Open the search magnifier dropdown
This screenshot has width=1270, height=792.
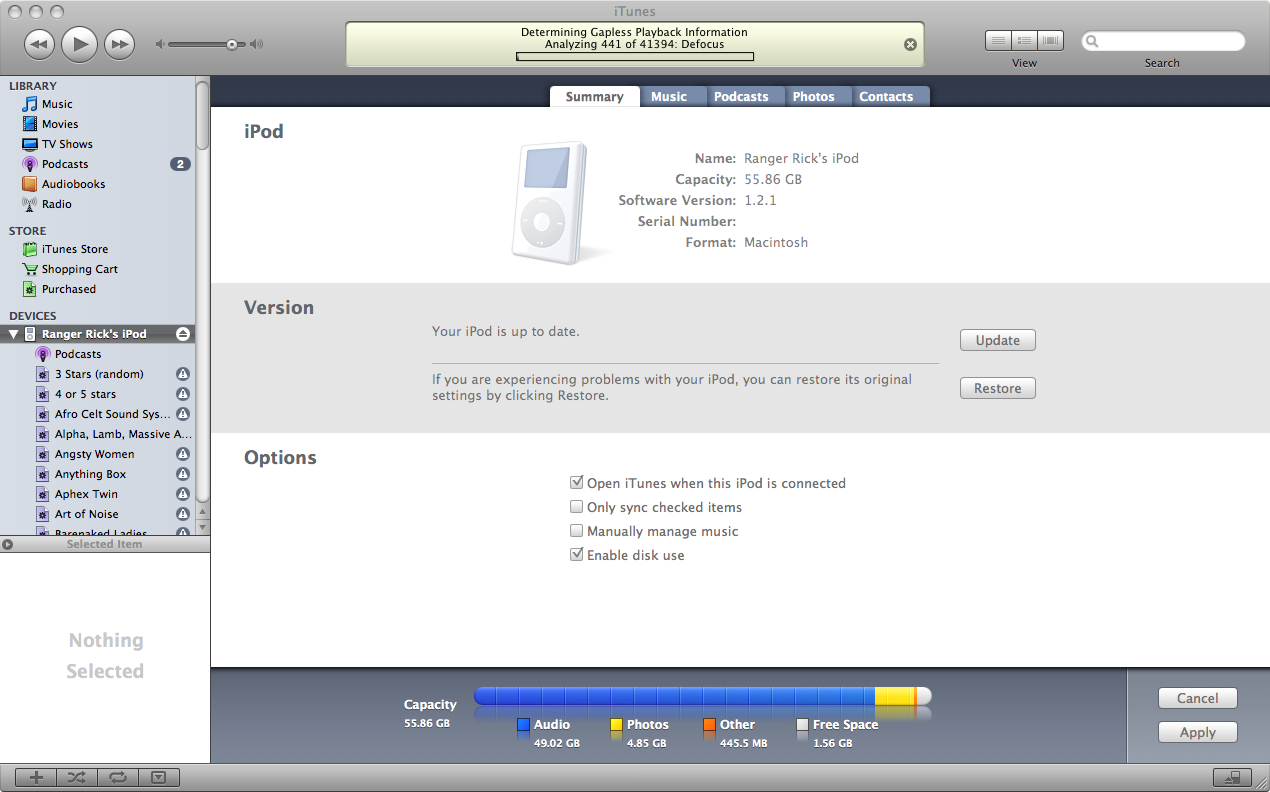tap(1092, 41)
